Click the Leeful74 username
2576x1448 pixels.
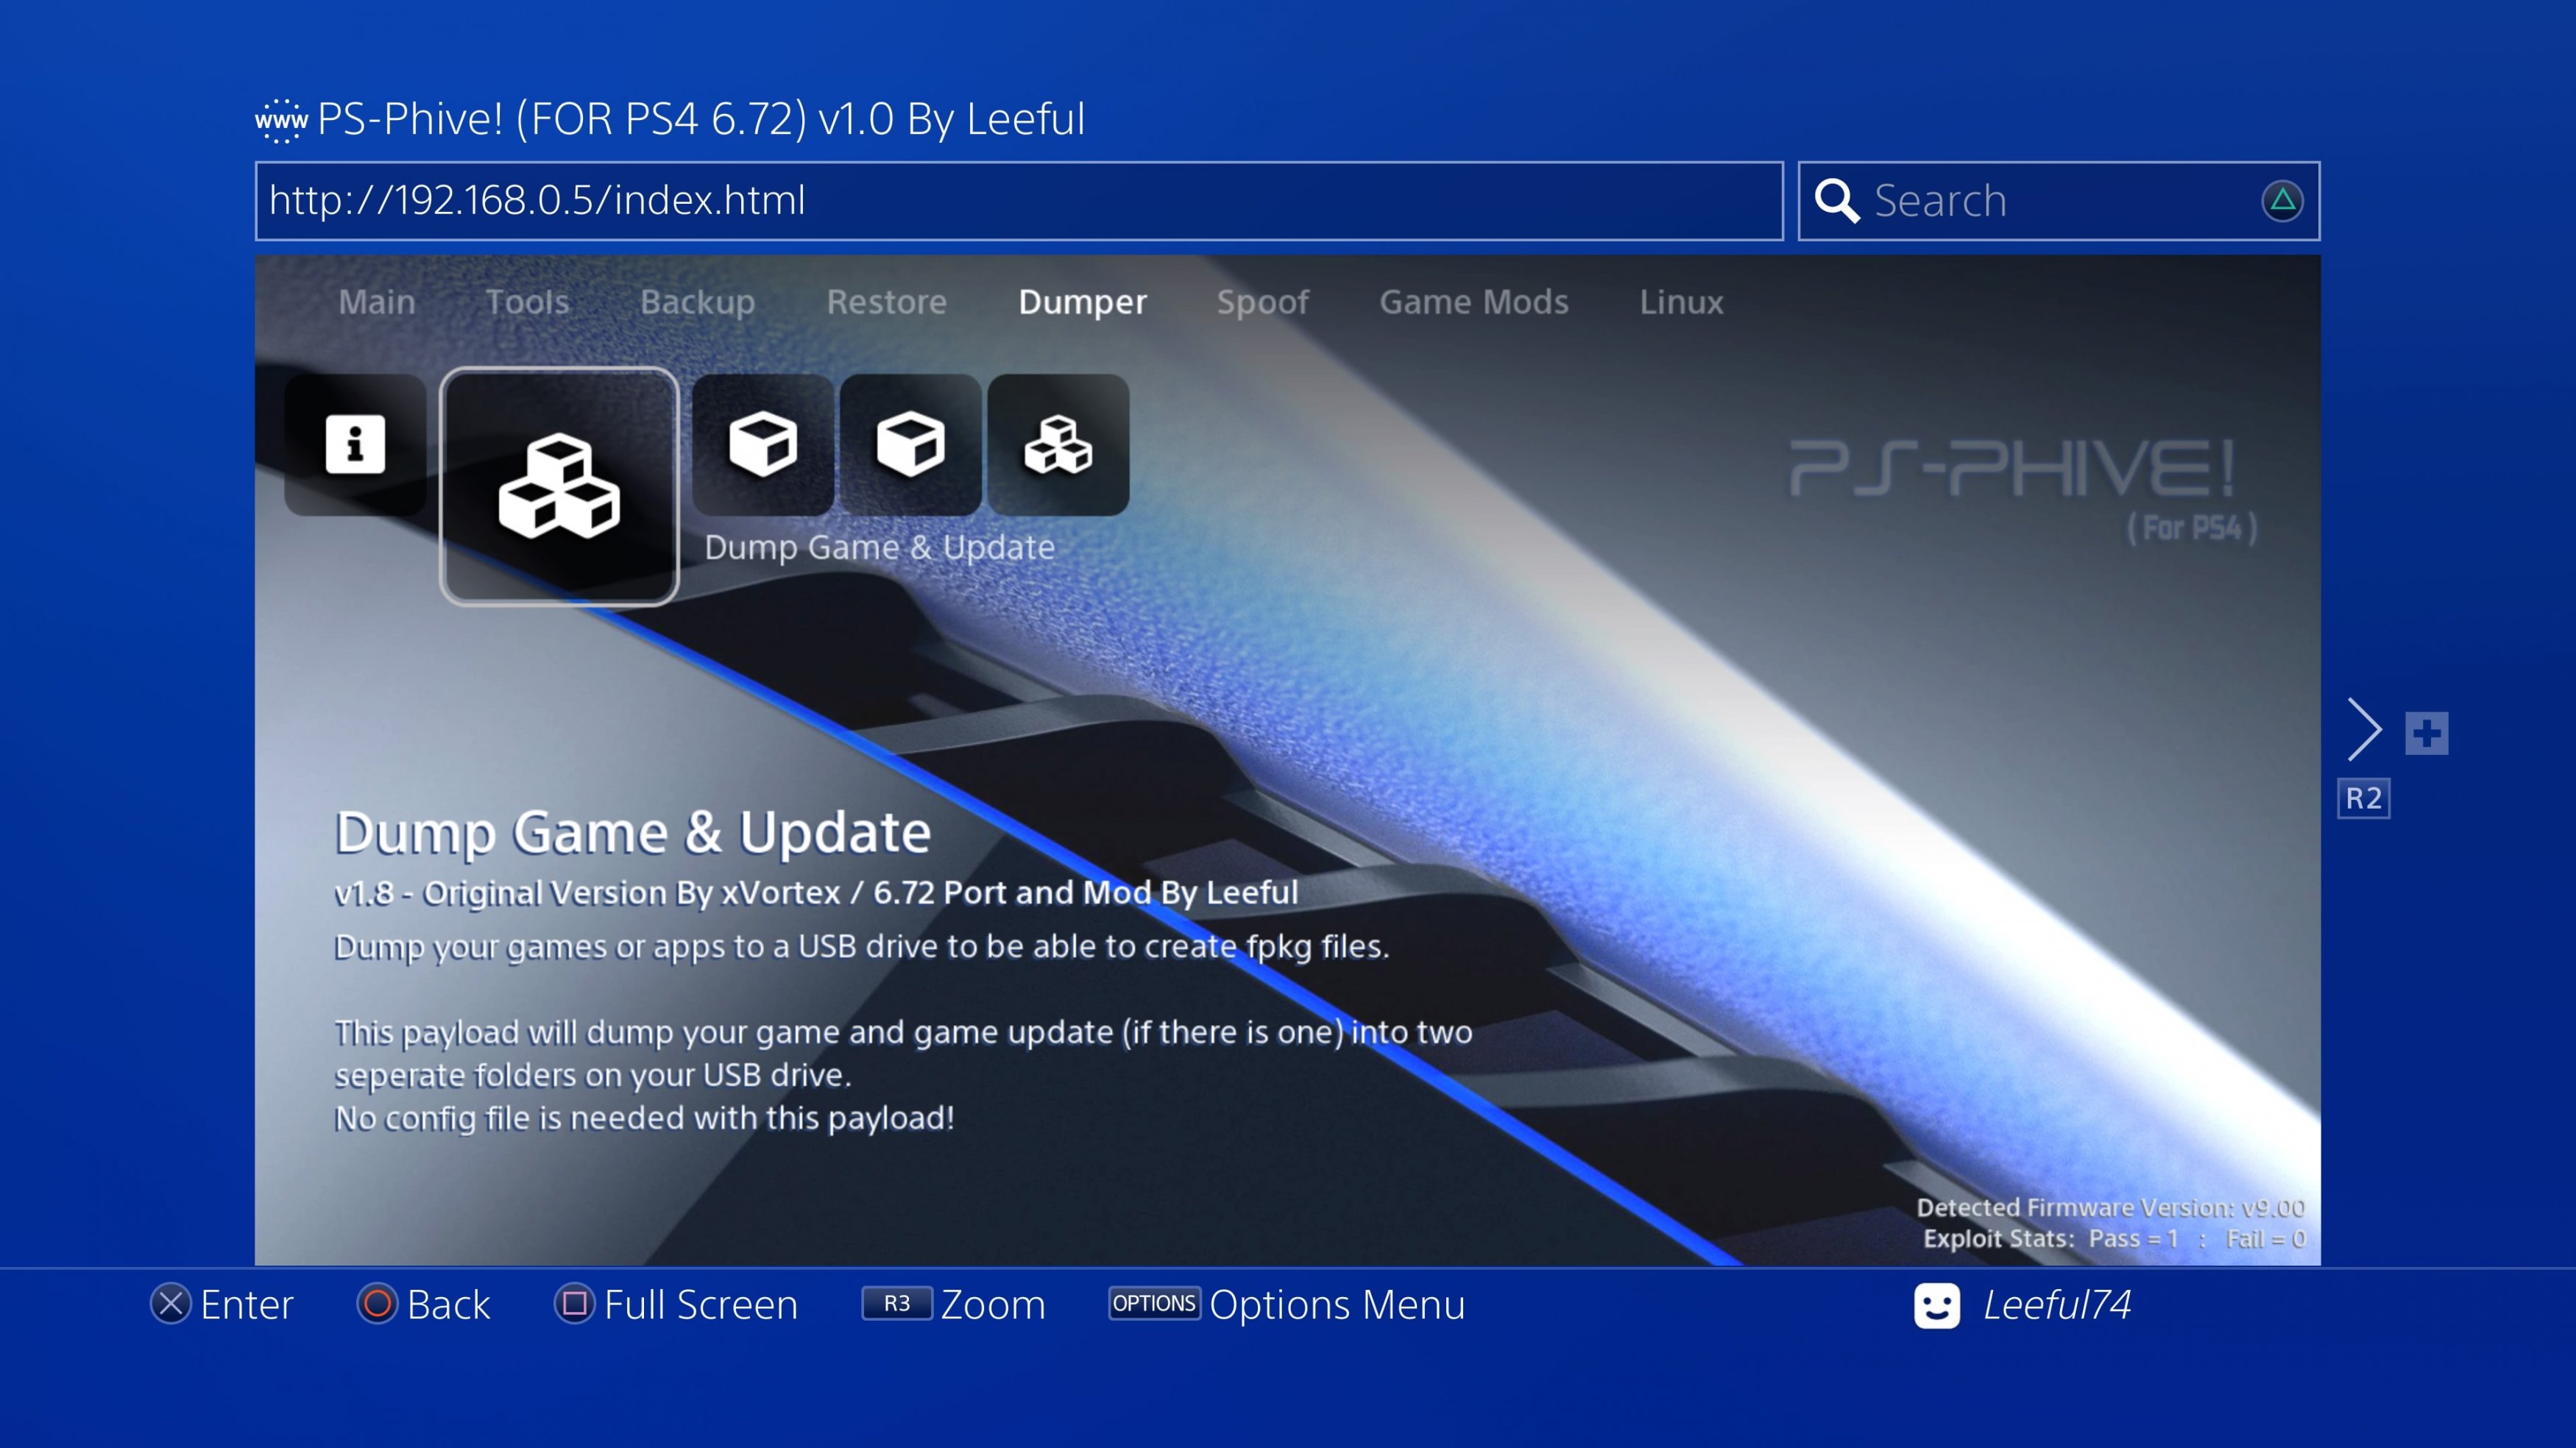(x=2057, y=1305)
